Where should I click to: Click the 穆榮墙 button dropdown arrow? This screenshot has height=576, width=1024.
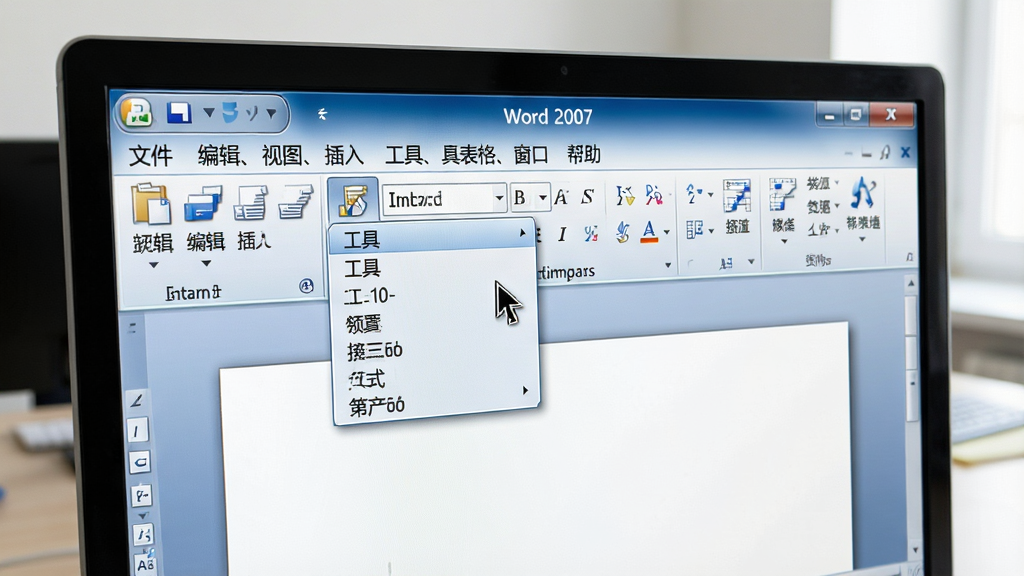863,240
